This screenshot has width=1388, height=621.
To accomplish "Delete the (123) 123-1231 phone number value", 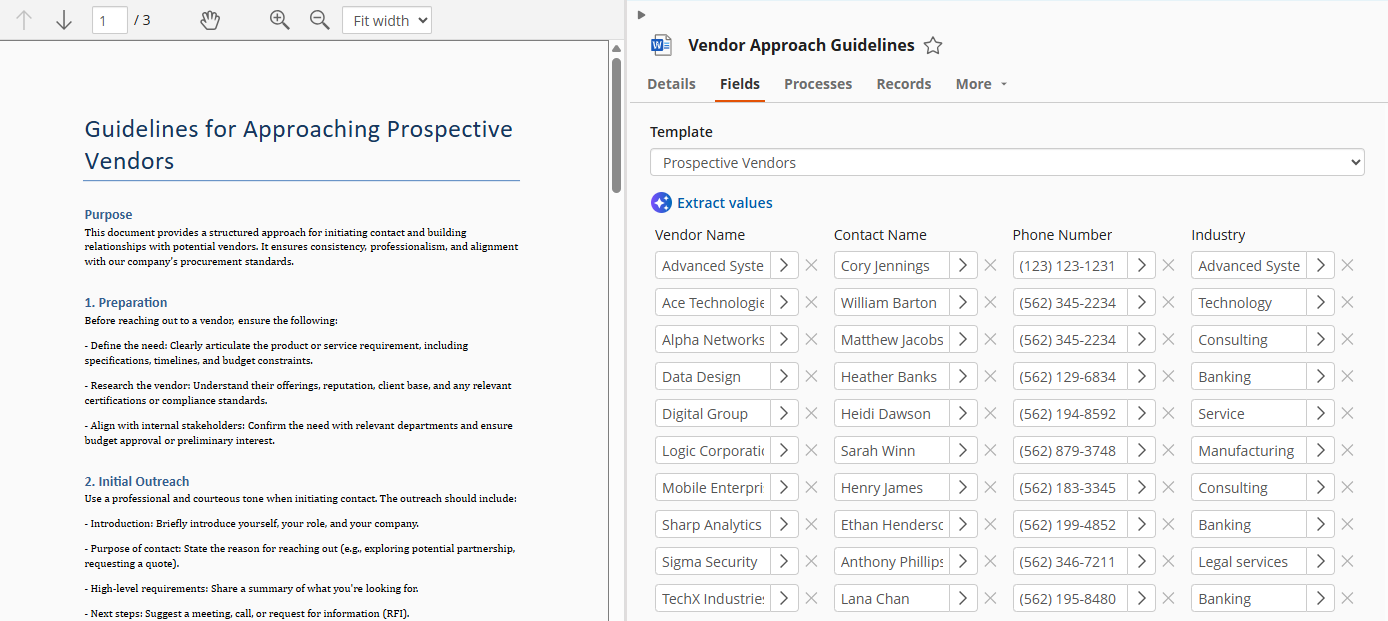I will click(x=1168, y=265).
